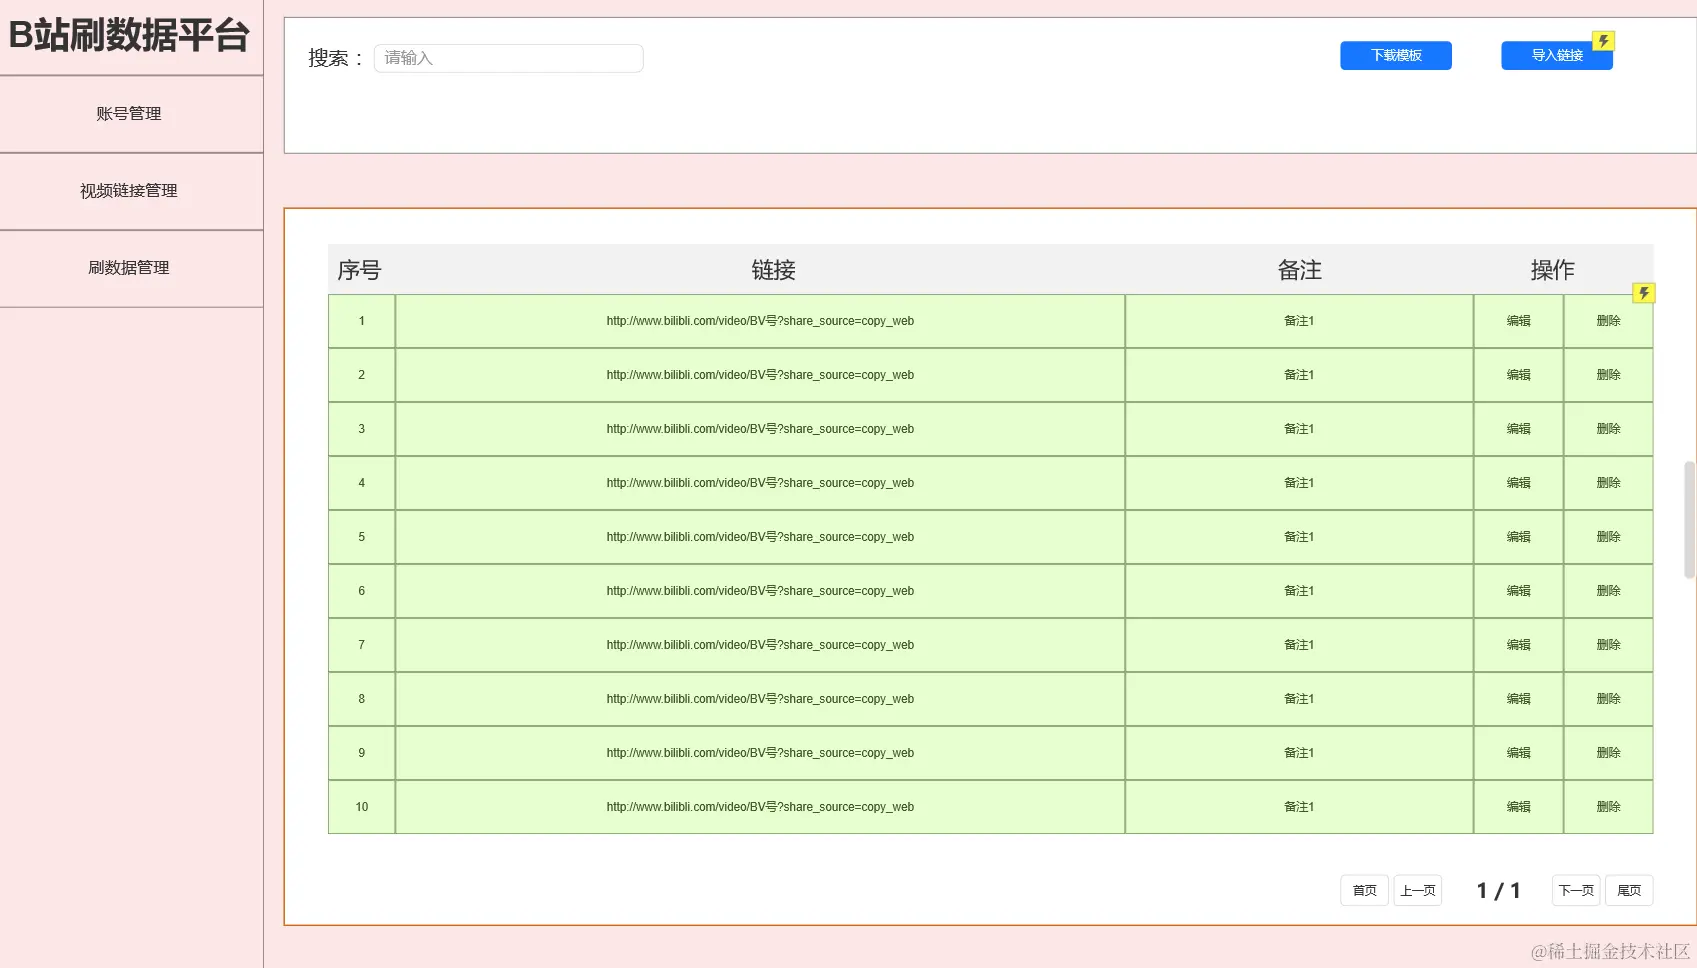The height and width of the screenshot is (968, 1697).
Task: Click the 1 / 1 page indicator
Action: pyautogui.click(x=1498, y=890)
